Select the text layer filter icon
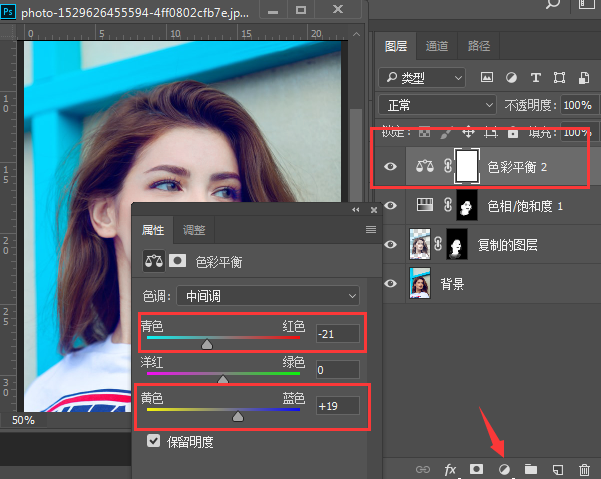The width and height of the screenshot is (601, 479). (535, 77)
